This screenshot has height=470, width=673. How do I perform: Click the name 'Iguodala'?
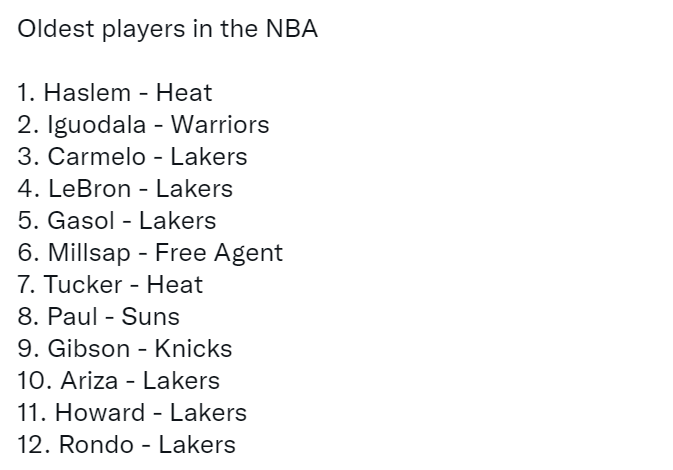pyautogui.click(x=97, y=125)
